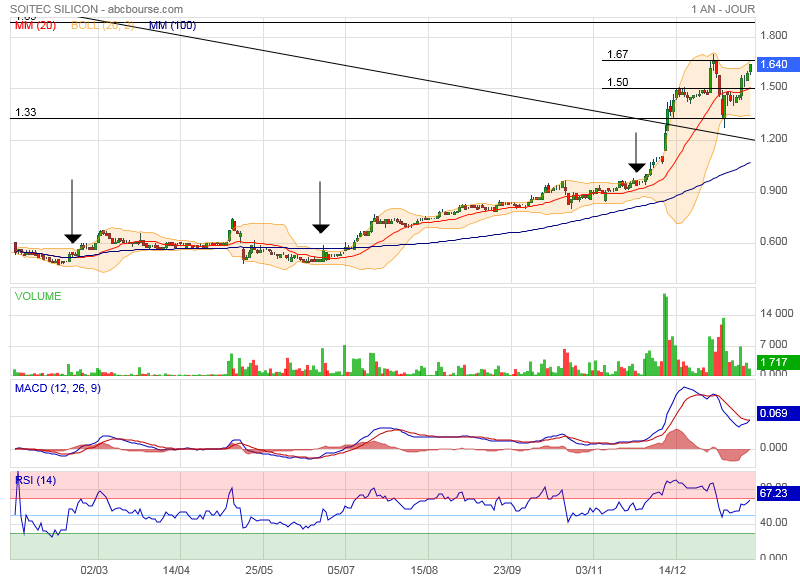Click the red MM (20) legend label
This screenshot has height=580, width=800.
click(x=35, y=26)
